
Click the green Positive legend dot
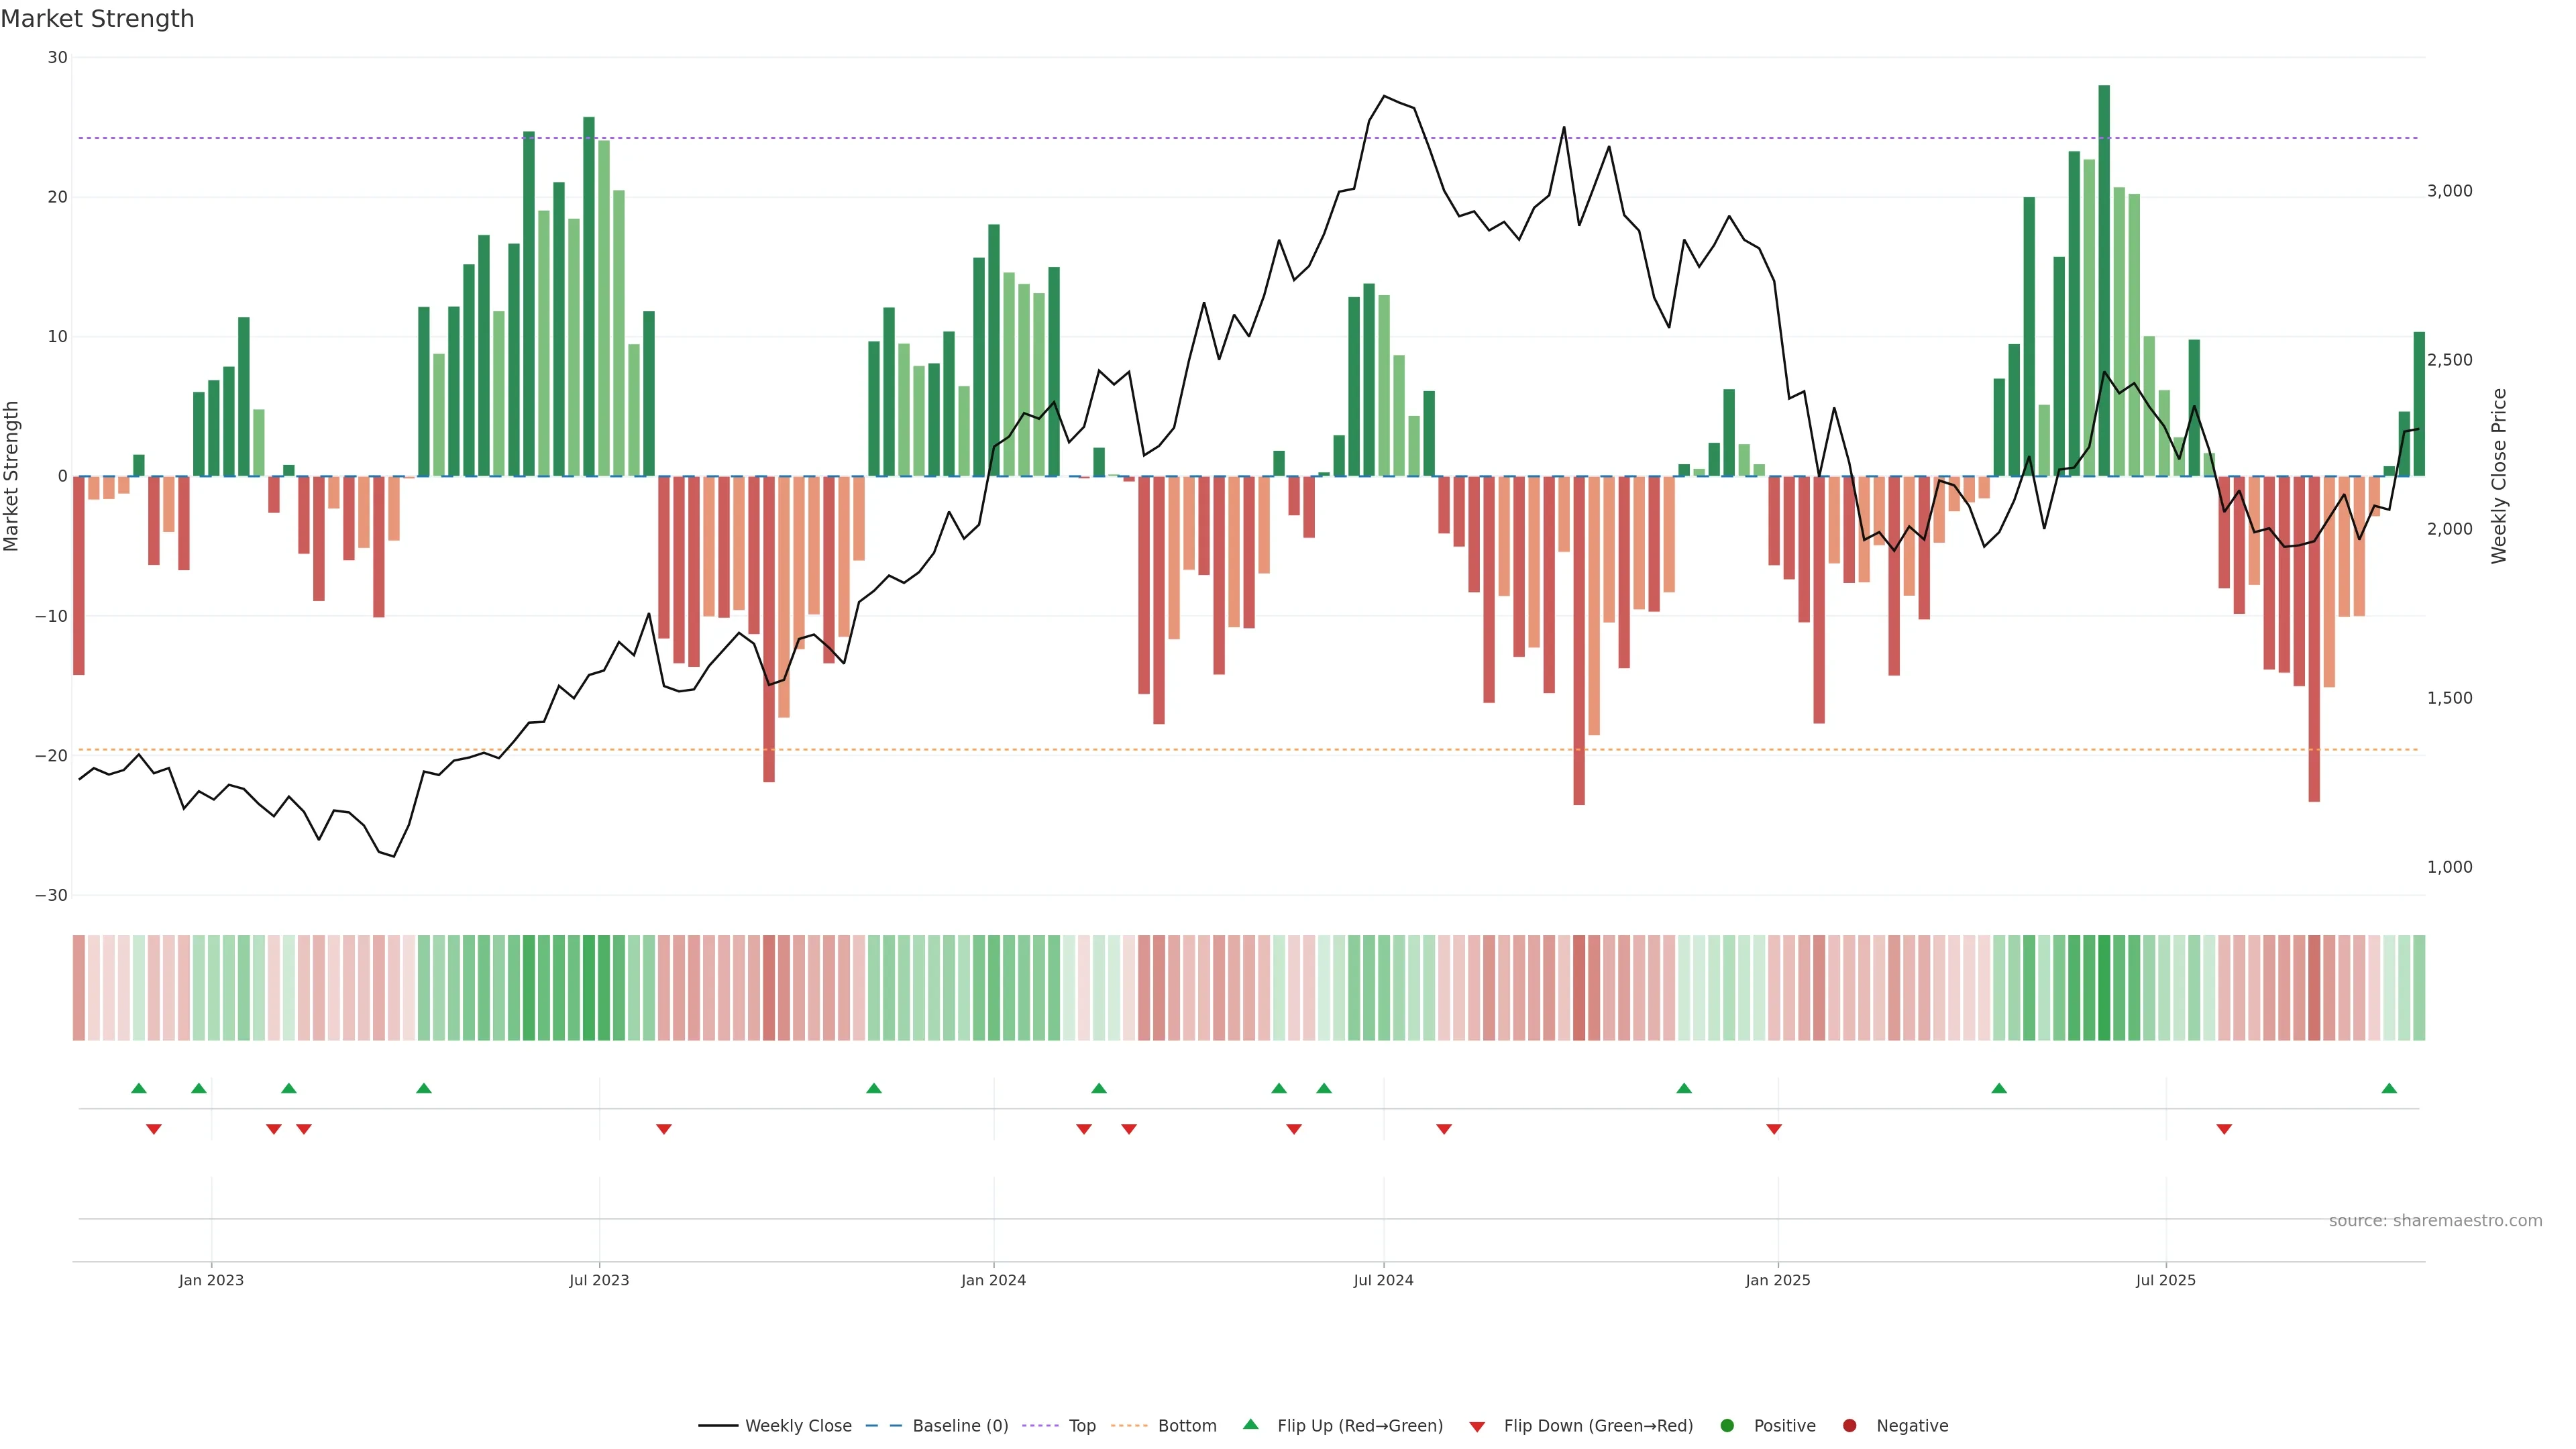click(x=1727, y=1426)
